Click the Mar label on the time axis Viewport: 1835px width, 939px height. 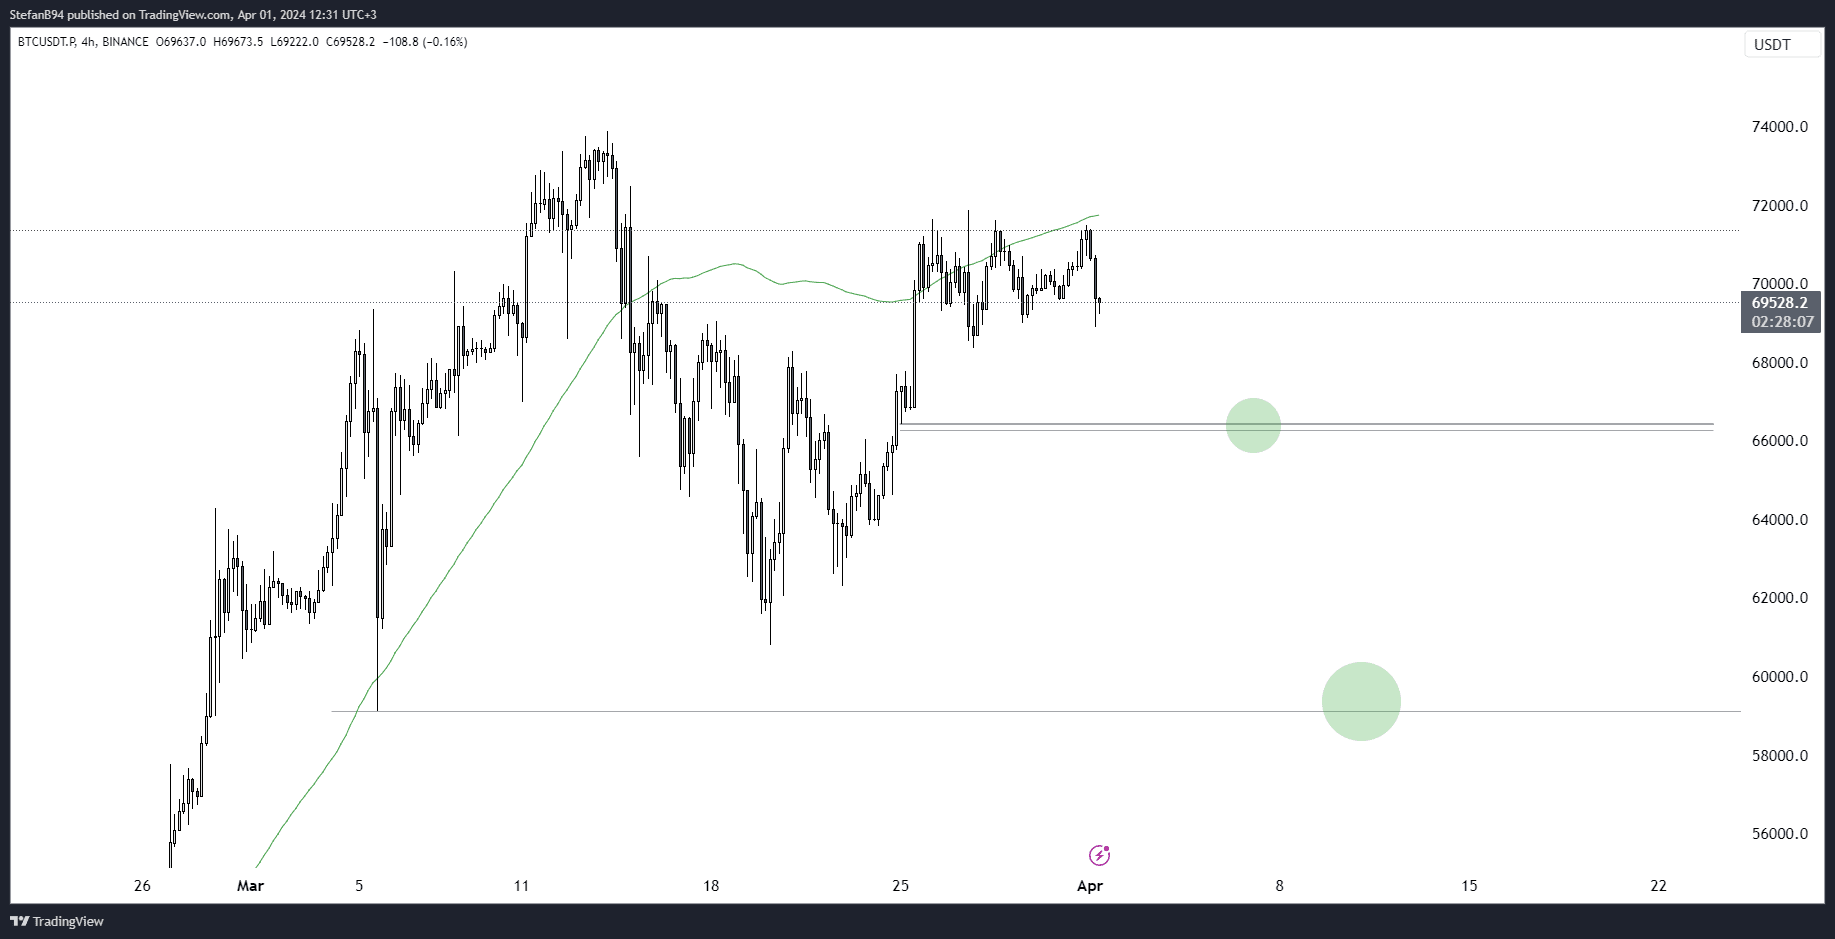tap(249, 886)
